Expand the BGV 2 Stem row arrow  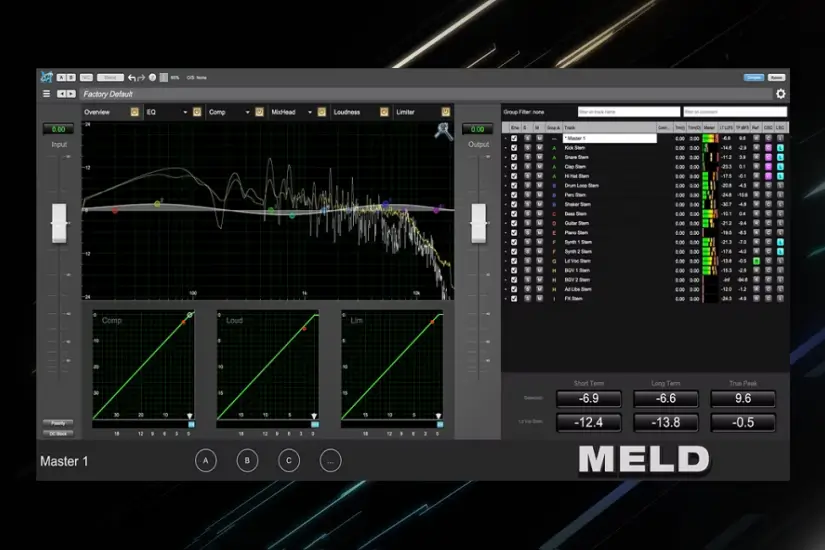506,280
